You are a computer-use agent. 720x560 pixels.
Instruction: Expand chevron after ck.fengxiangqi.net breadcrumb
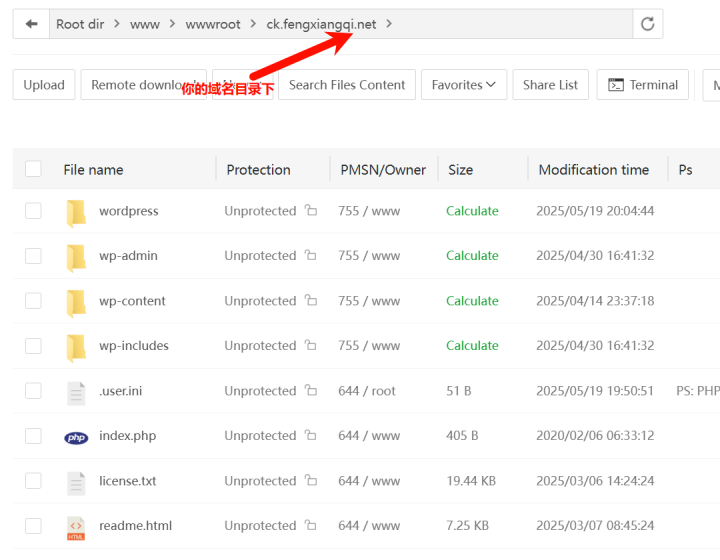pyautogui.click(x=389, y=23)
